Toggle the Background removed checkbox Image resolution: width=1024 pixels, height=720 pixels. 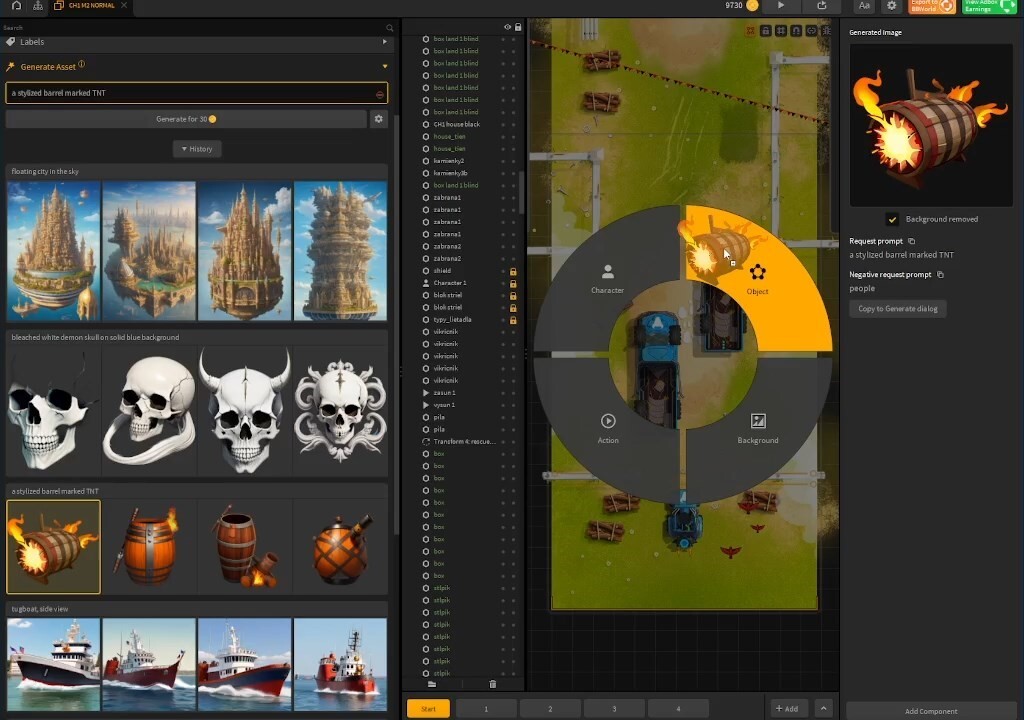892,219
